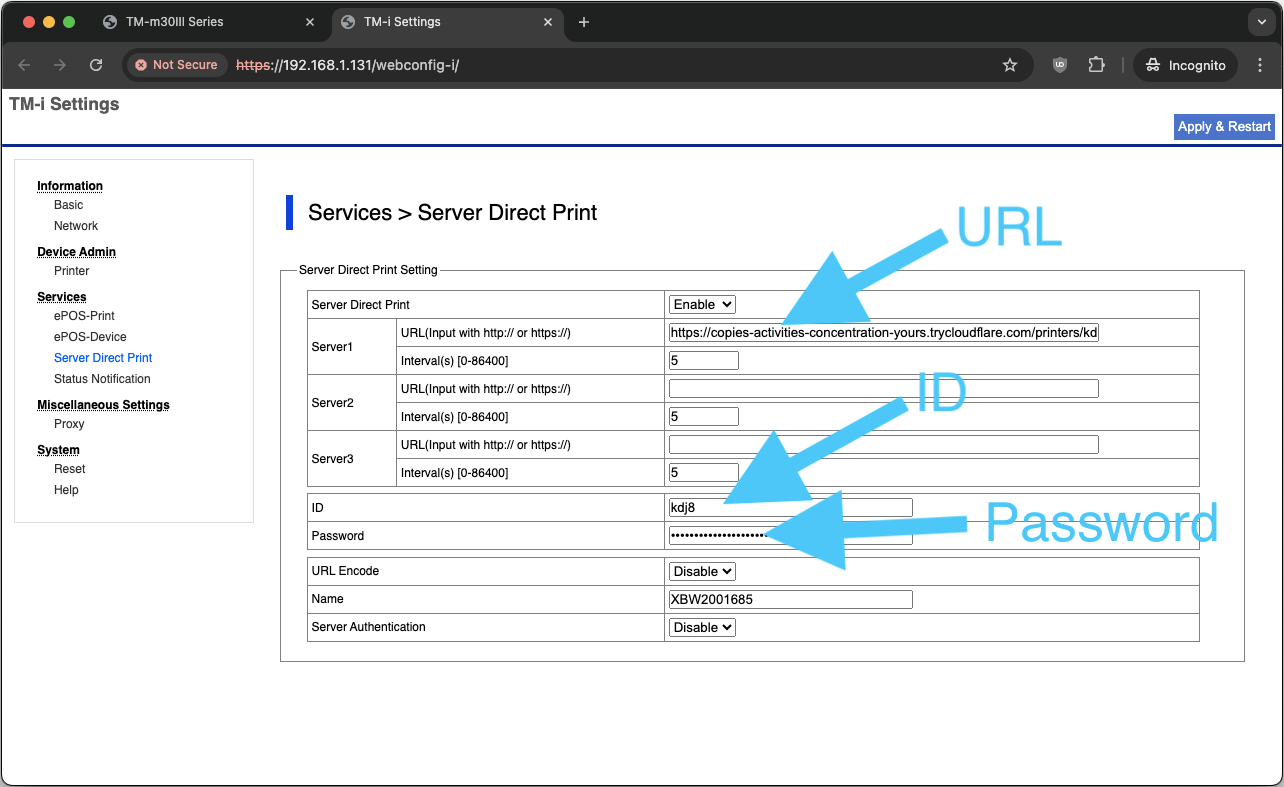Viewport: 1284px width, 787px height.
Task: Close the TM-i Settings tab
Action: coord(548,22)
